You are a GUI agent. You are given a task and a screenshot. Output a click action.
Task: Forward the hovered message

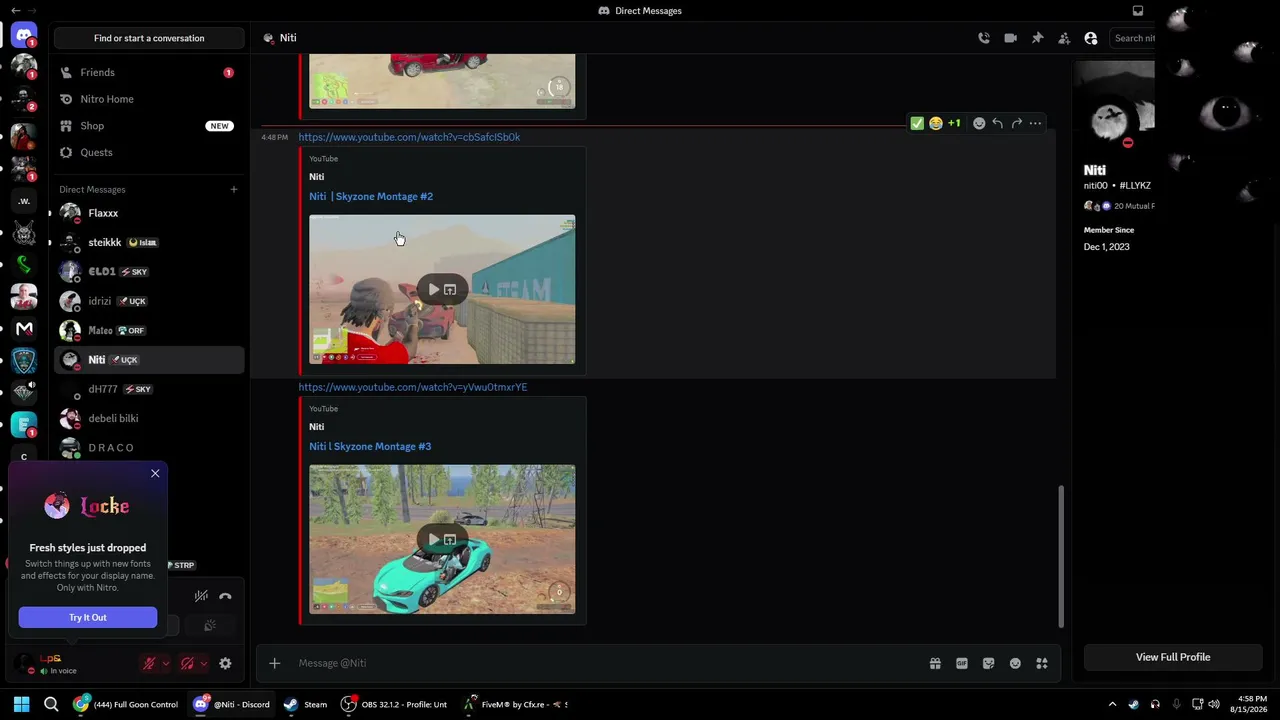1017,123
